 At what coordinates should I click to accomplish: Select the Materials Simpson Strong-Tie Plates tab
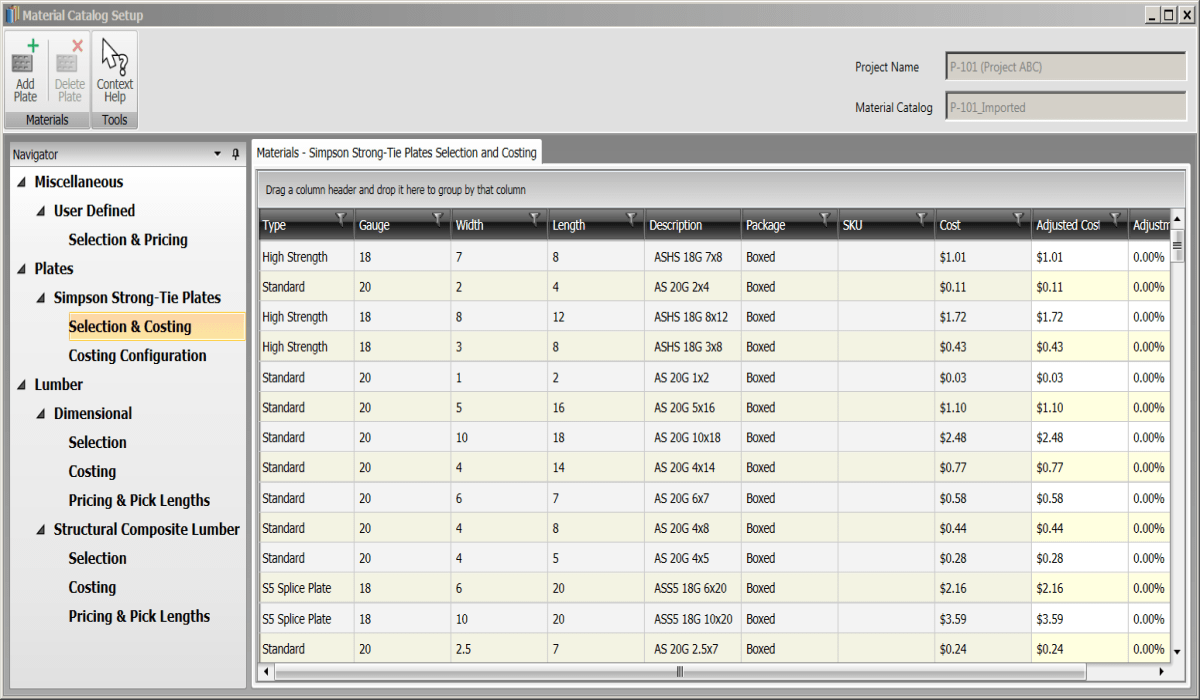point(396,153)
